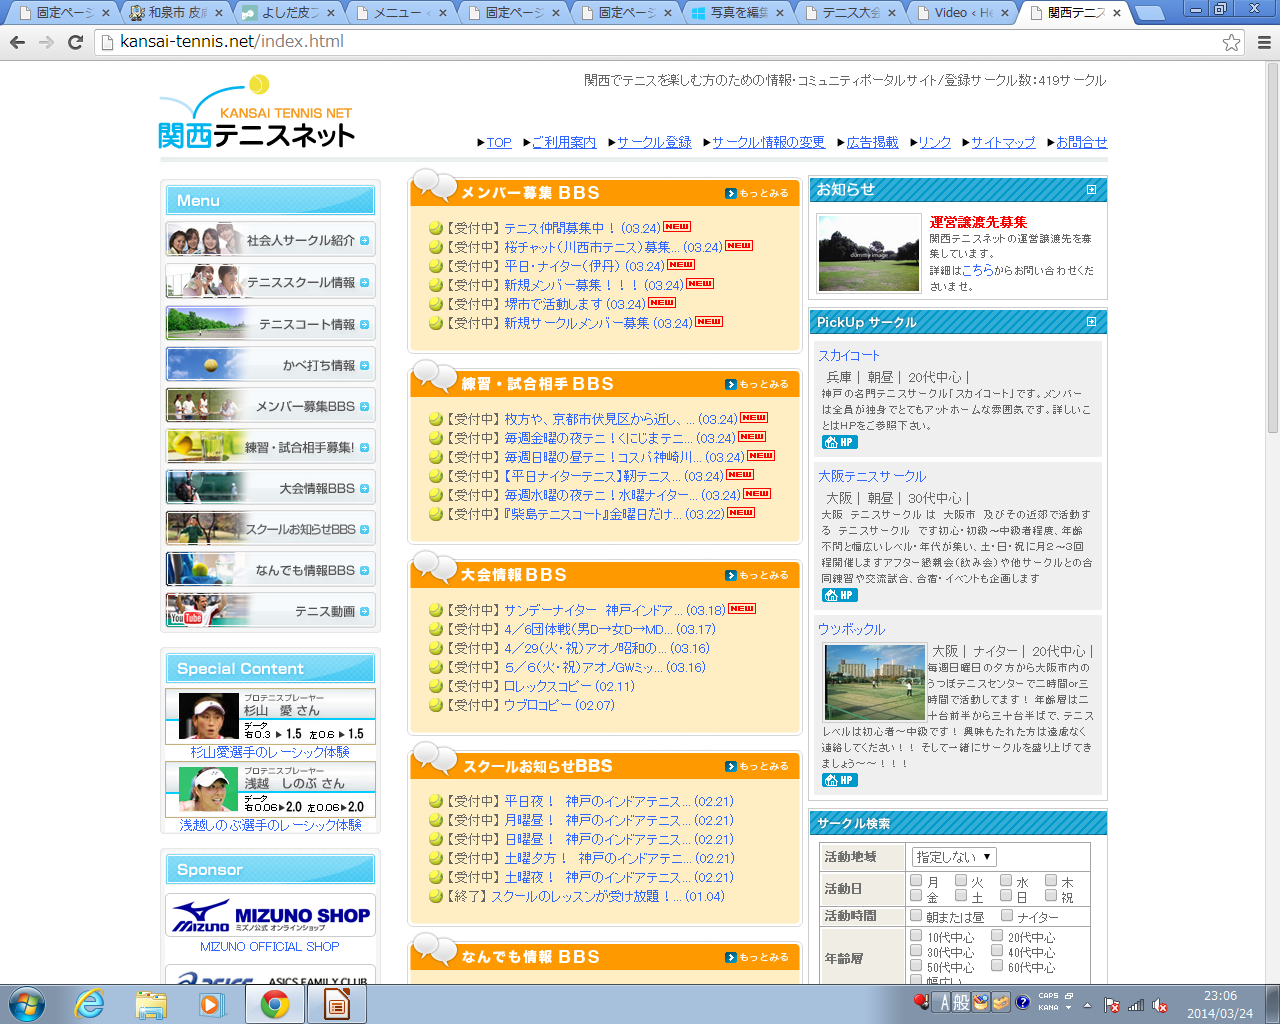Click the browser reload button
Image resolution: width=1280 pixels, height=1024 pixels.
pos(75,42)
